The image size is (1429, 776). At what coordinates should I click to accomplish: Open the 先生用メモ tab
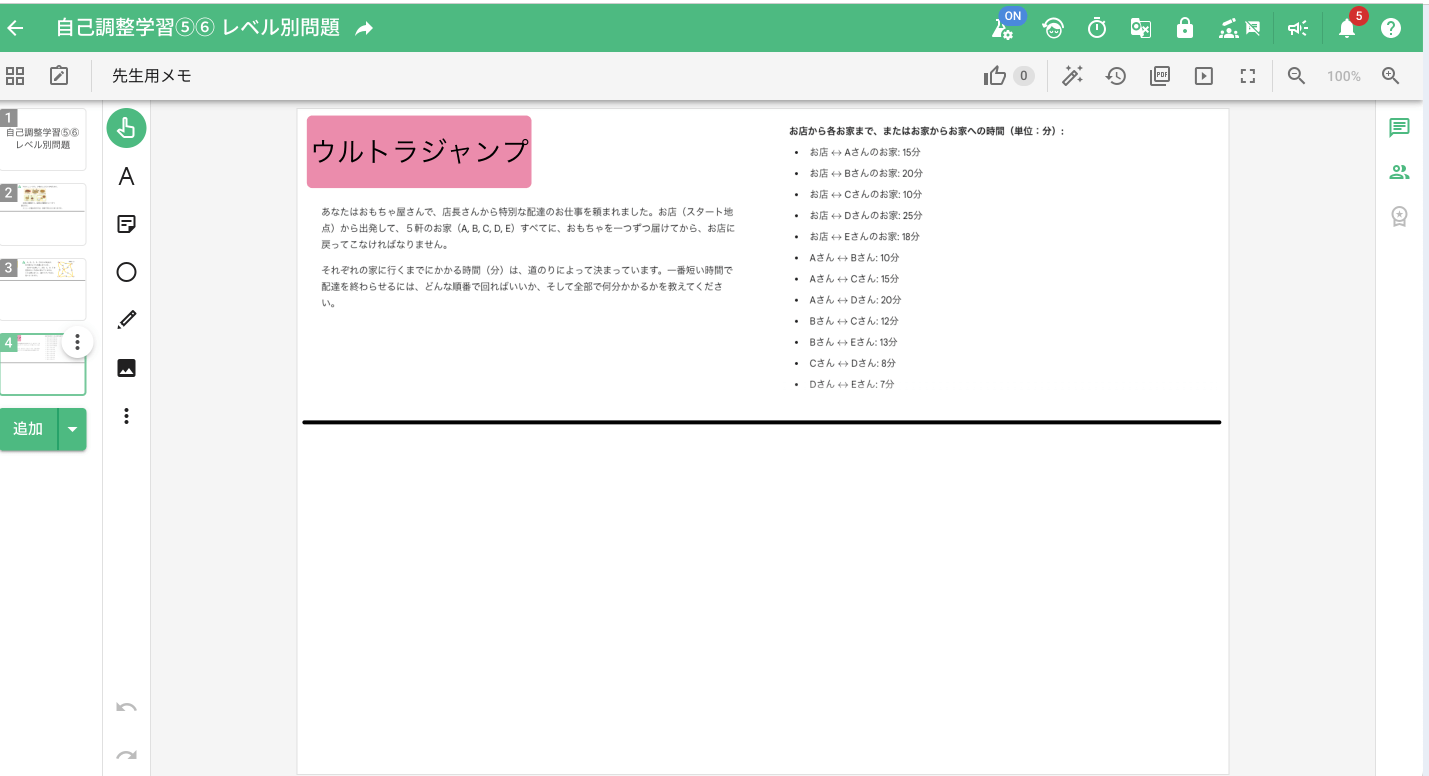click(152, 76)
